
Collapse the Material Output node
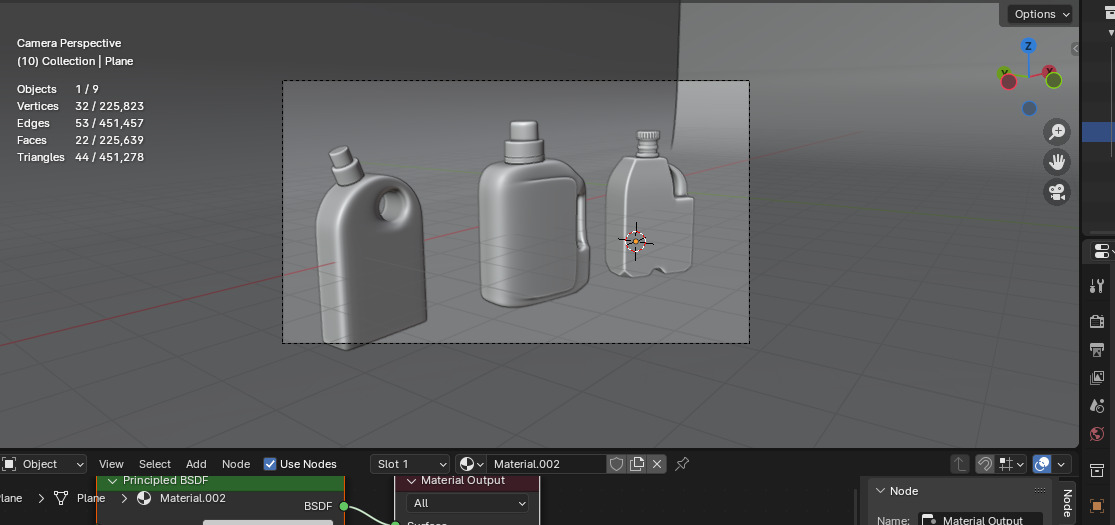tap(411, 482)
